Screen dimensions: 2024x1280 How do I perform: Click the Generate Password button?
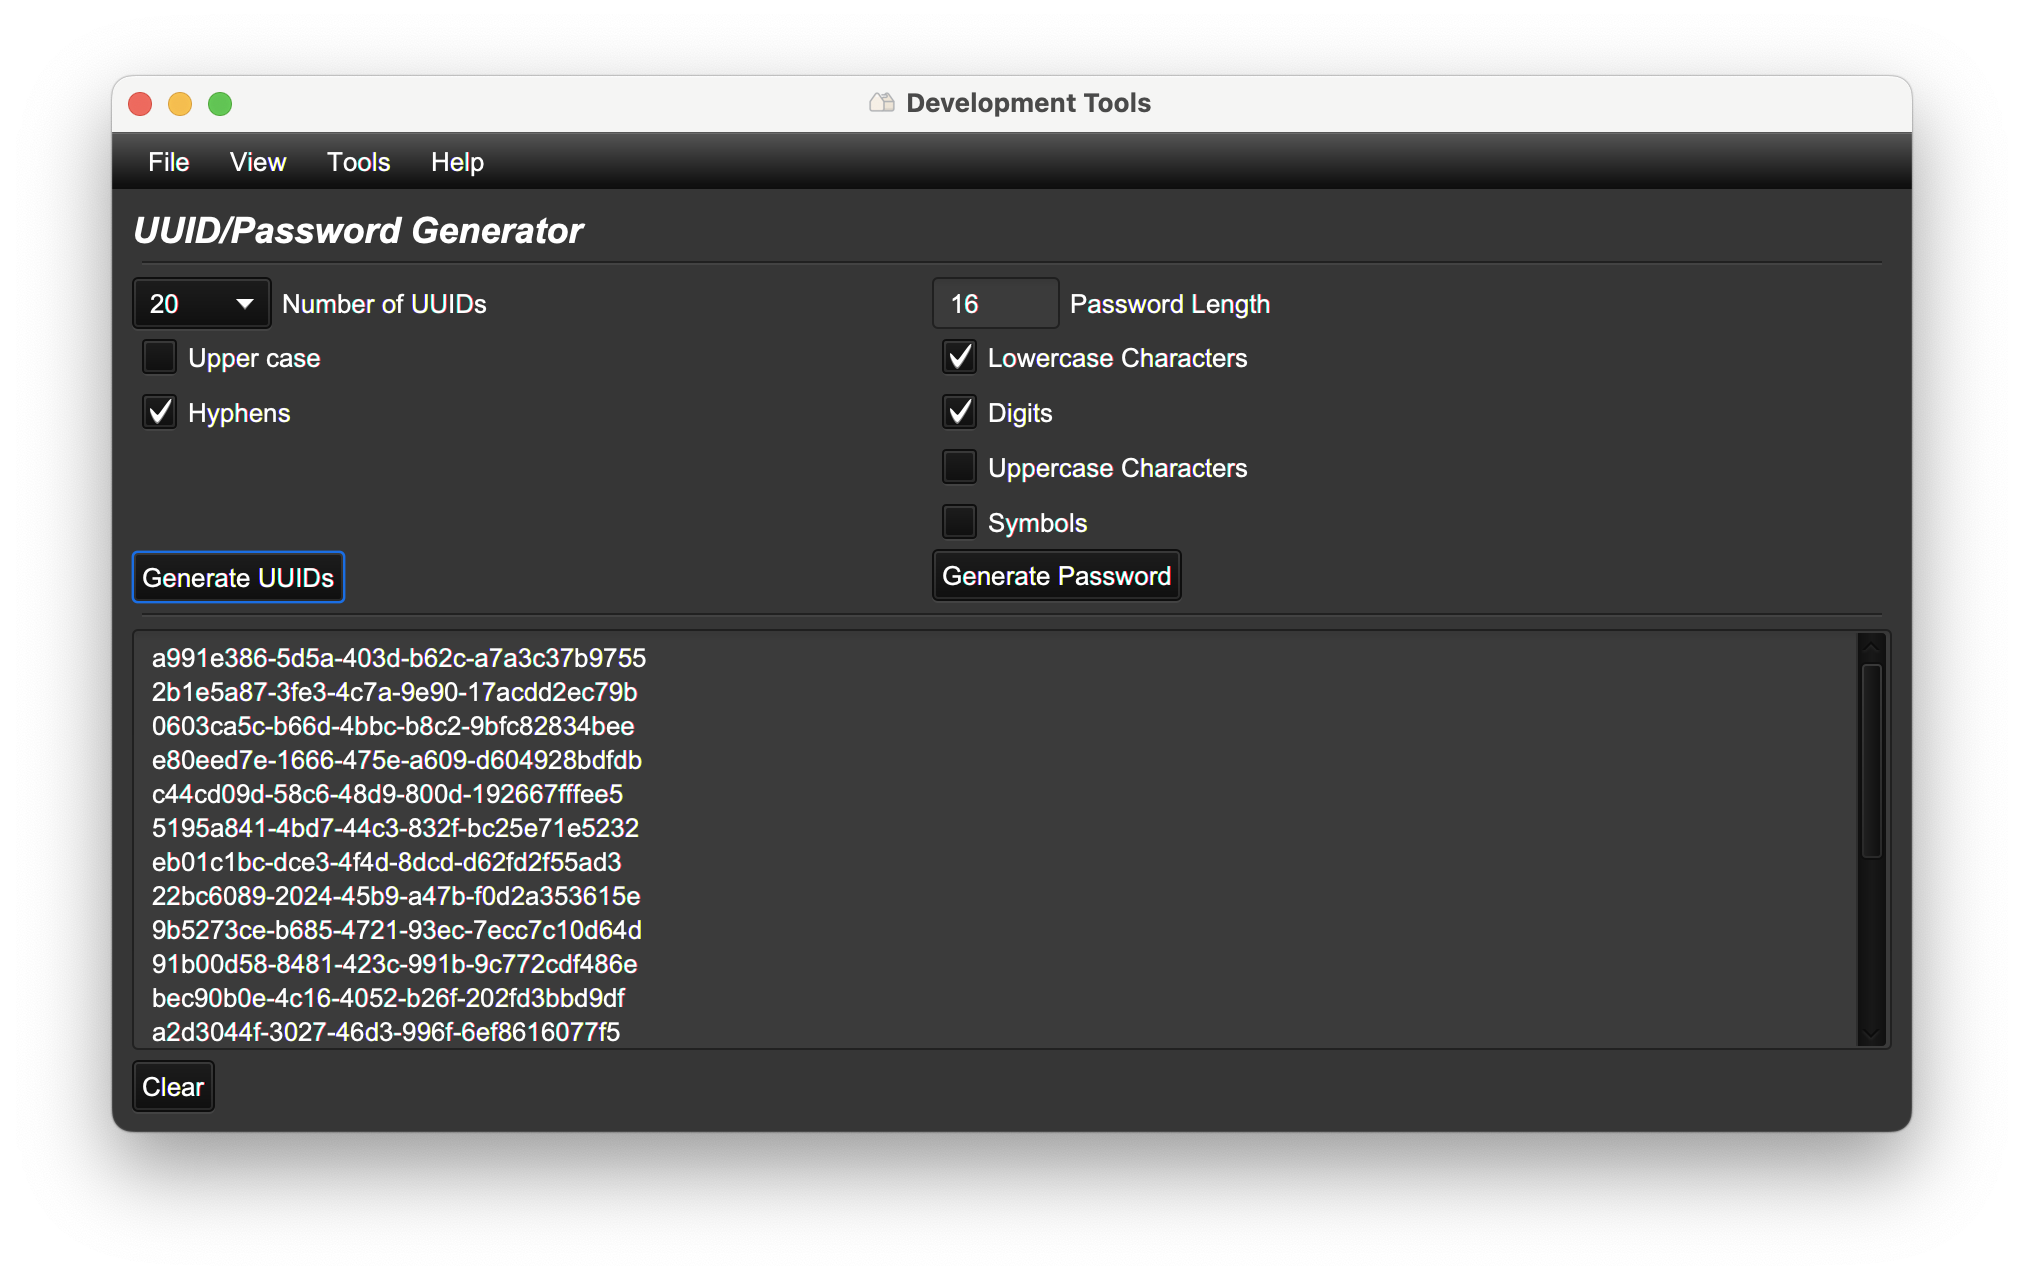point(1053,577)
